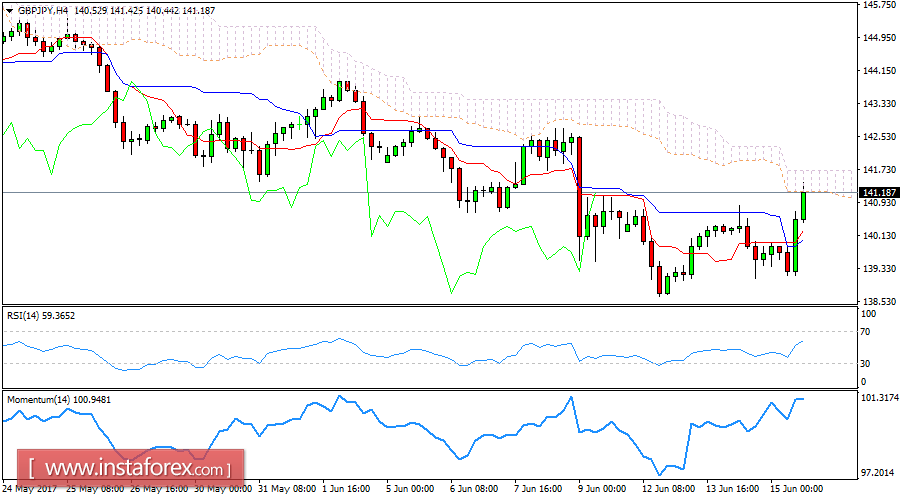Click the 140.130 price scale value
900x500 pixels.
tap(879, 235)
